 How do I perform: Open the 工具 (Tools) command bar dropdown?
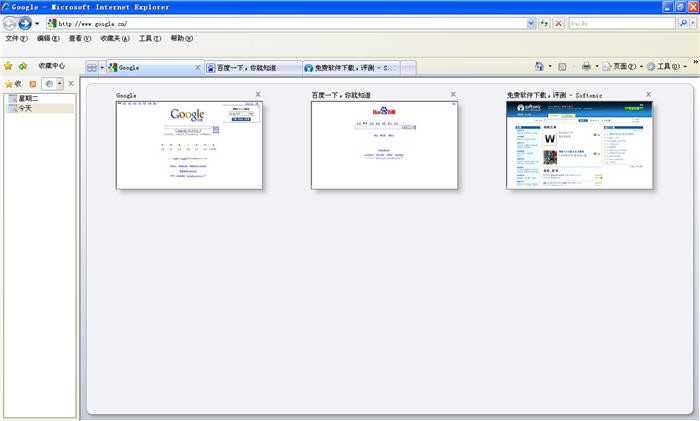pyautogui.click(x=665, y=67)
